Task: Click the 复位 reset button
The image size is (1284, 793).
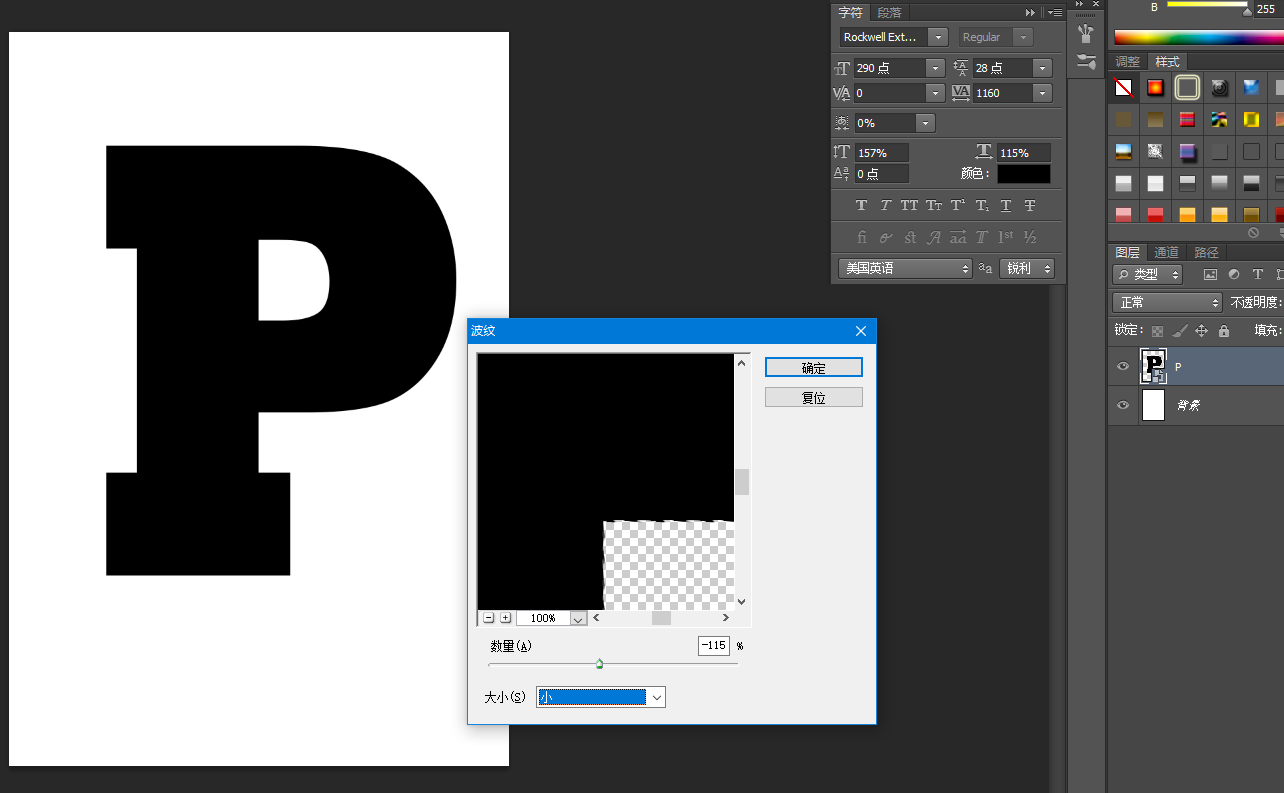Action: [x=814, y=397]
